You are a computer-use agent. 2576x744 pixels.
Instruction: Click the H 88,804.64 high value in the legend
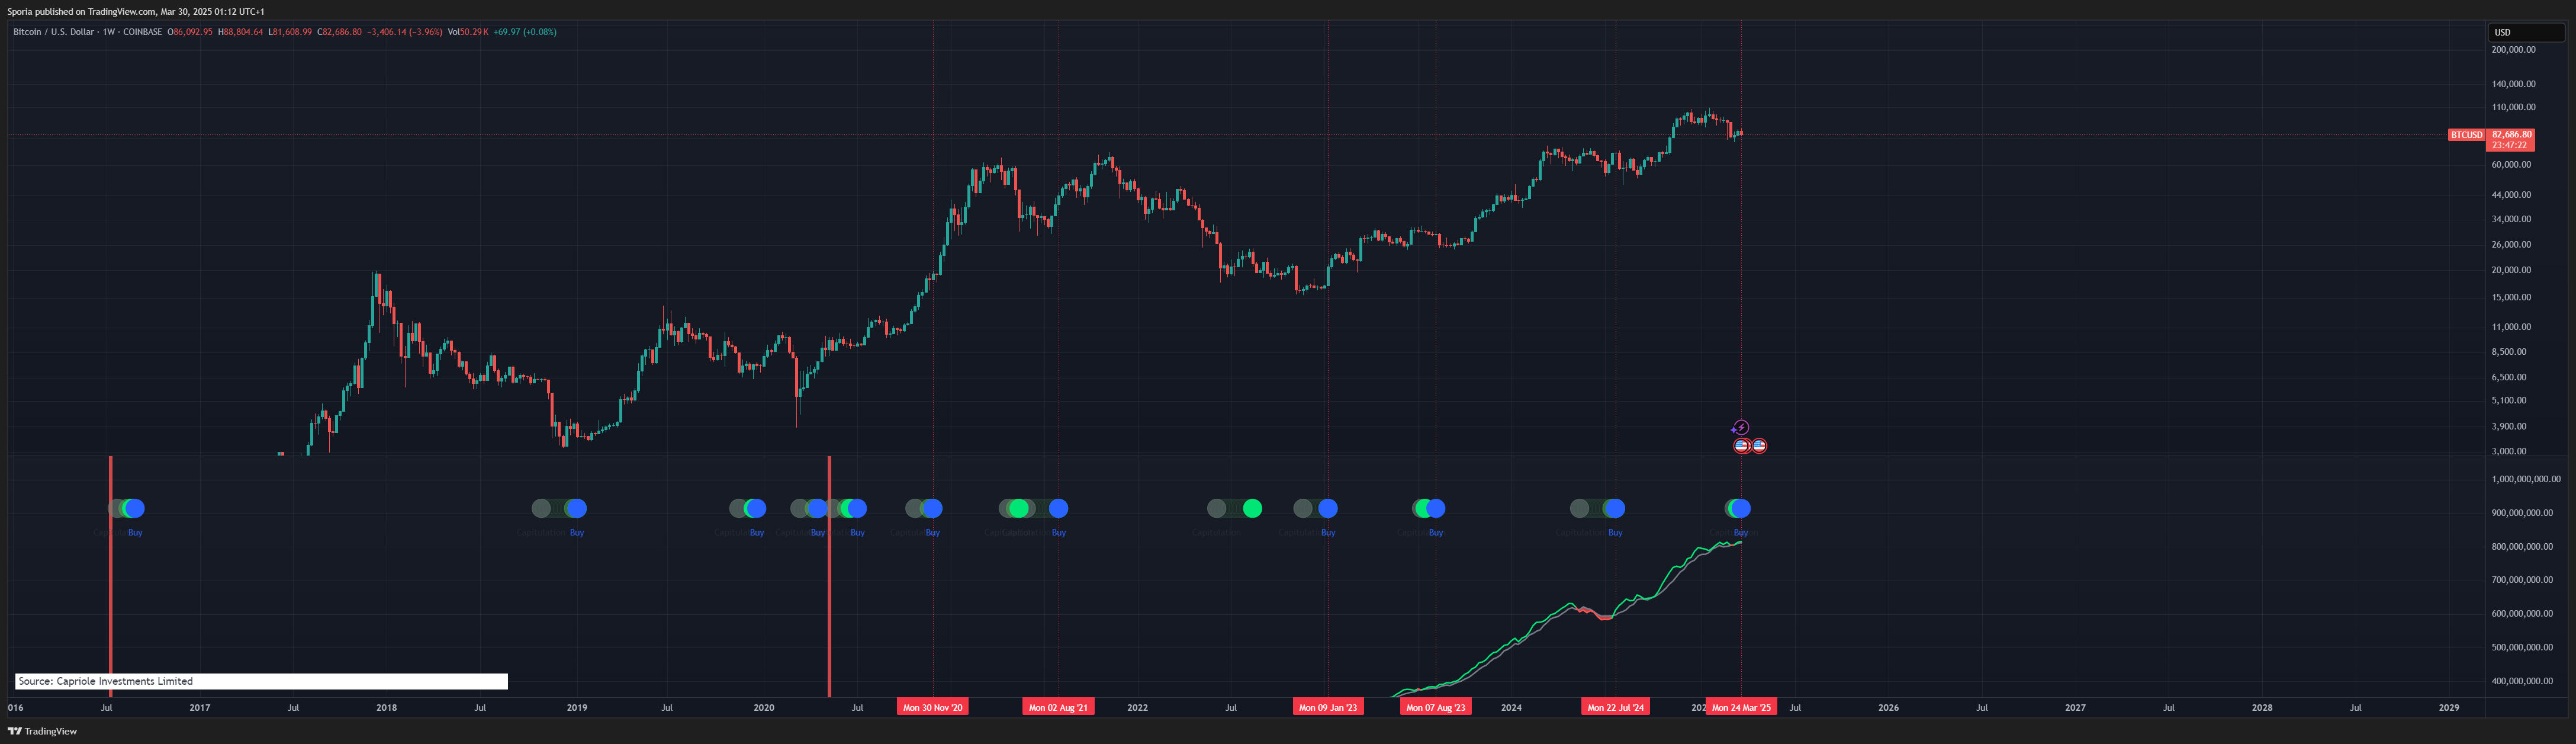click(241, 32)
